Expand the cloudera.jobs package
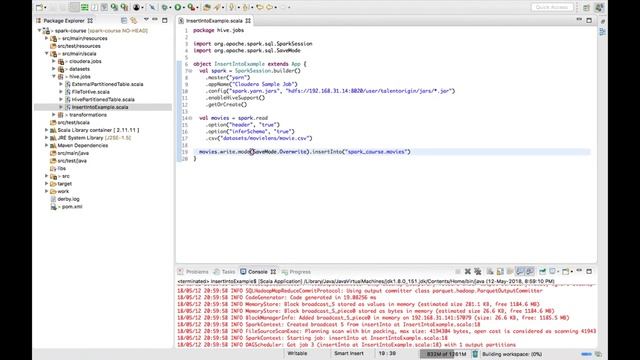Image resolution: width=640 pixels, height=360 pixels. click(x=53, y=61)
